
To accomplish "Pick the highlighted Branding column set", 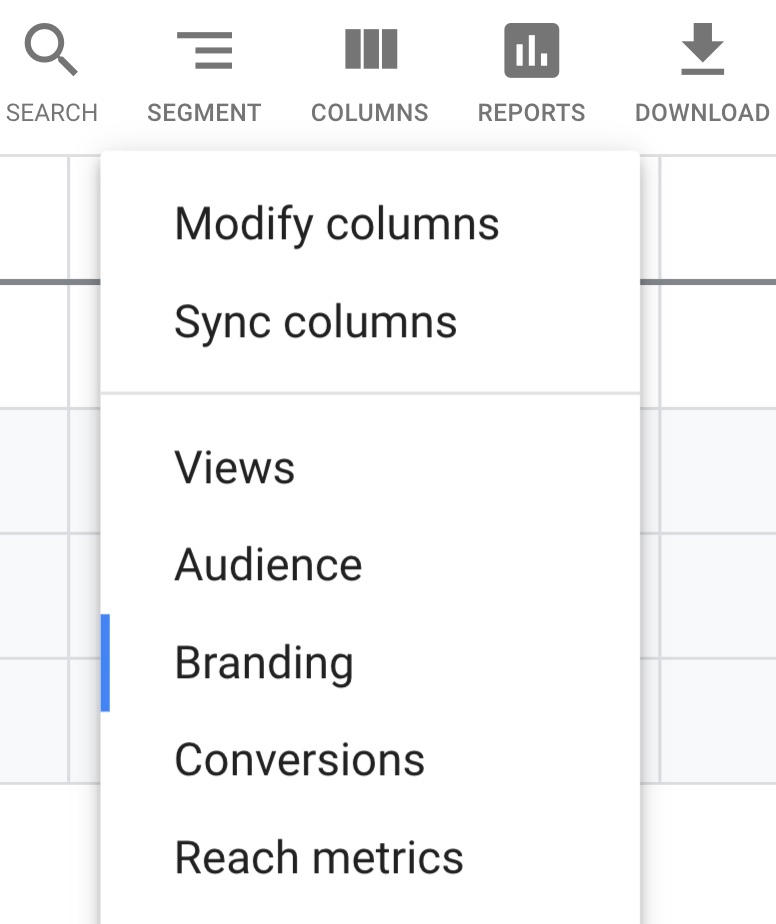I will pos(264,664).
